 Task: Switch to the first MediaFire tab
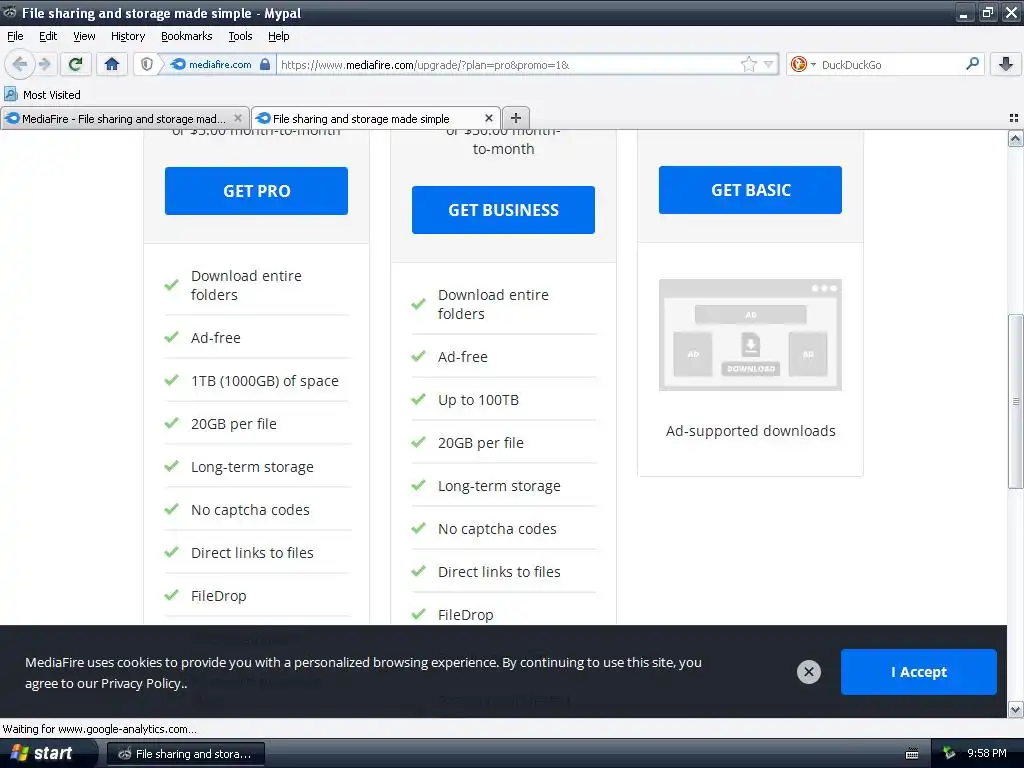[x=124, y=118]
